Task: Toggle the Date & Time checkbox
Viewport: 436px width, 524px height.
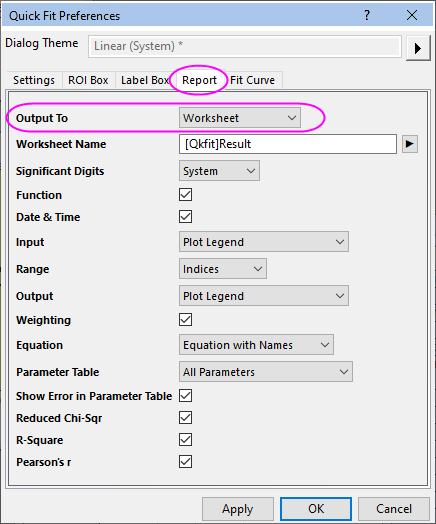Action: [185, 217]
